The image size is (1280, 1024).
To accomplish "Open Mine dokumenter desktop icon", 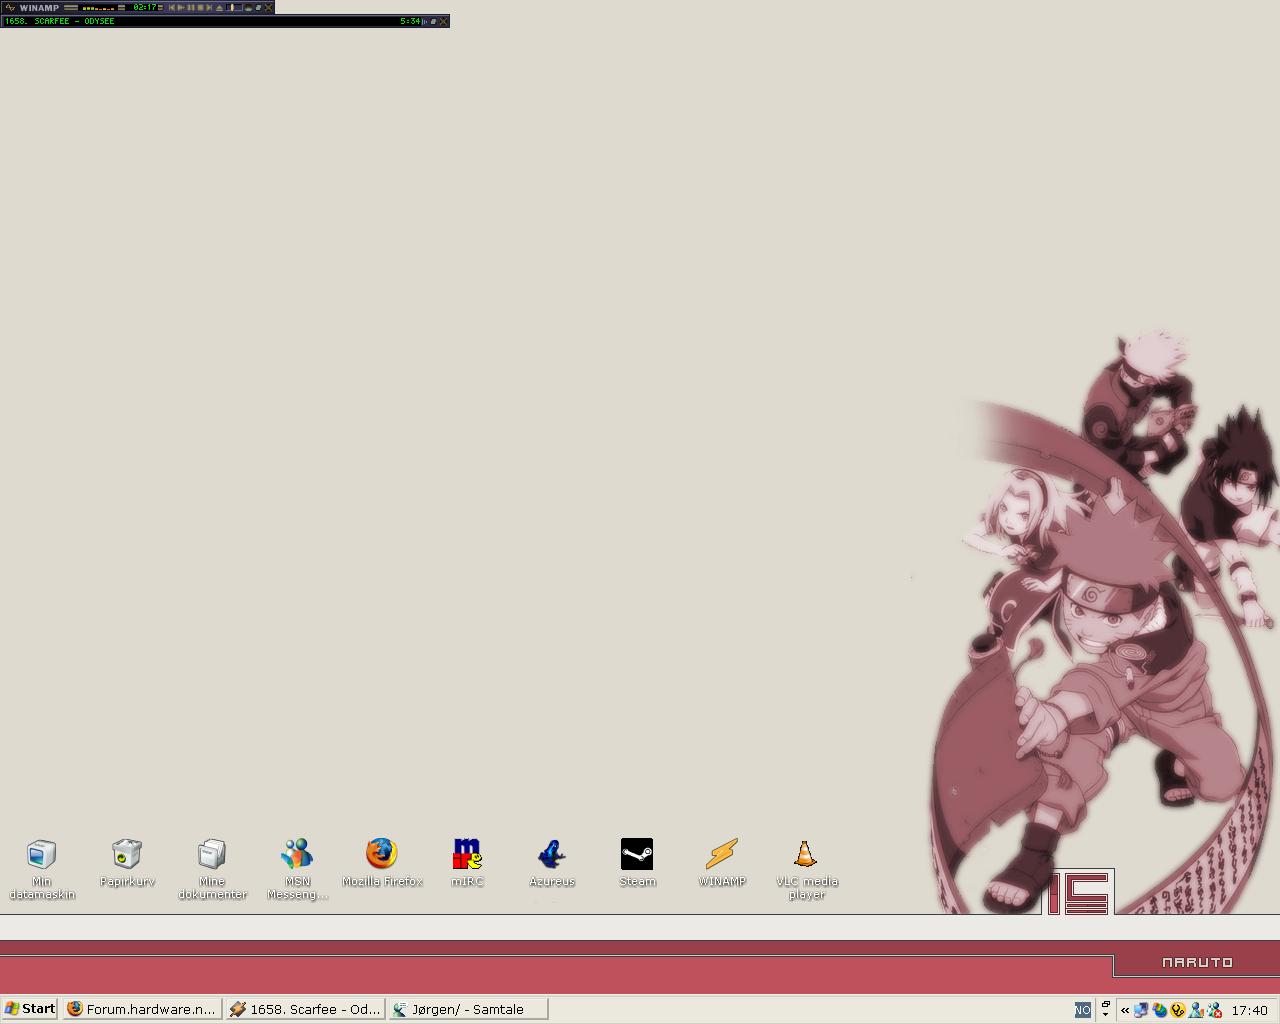I will pyautogui.click(x=212, y=868).
